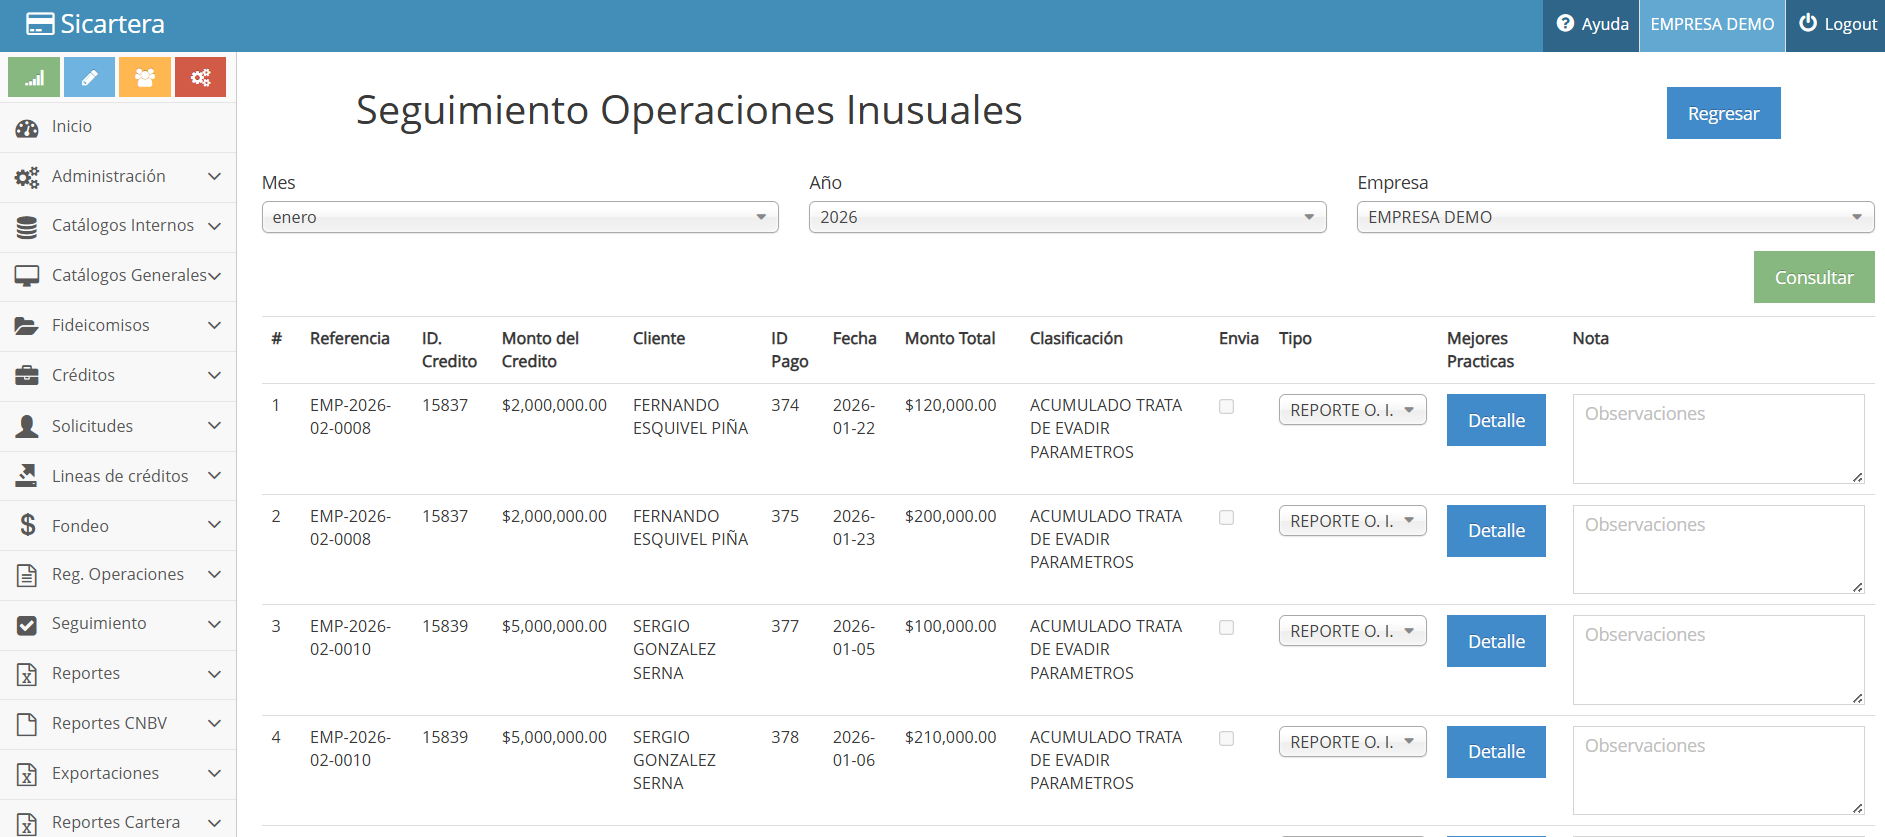This screenshot has width=1885, height=837.
Task: Click the Catálogos Generales monitor icon
Action: 27,276
